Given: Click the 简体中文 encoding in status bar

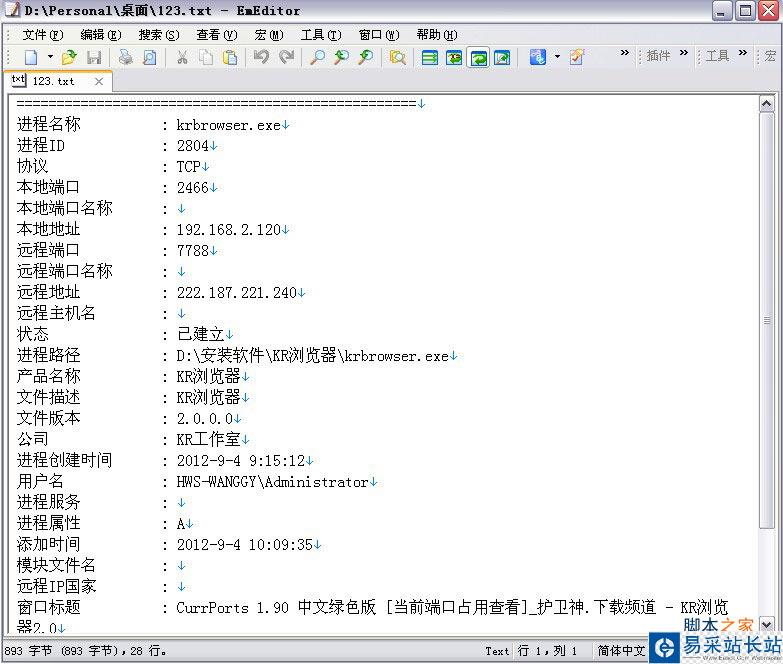Looking at the screenshot, I should point(621,651).
